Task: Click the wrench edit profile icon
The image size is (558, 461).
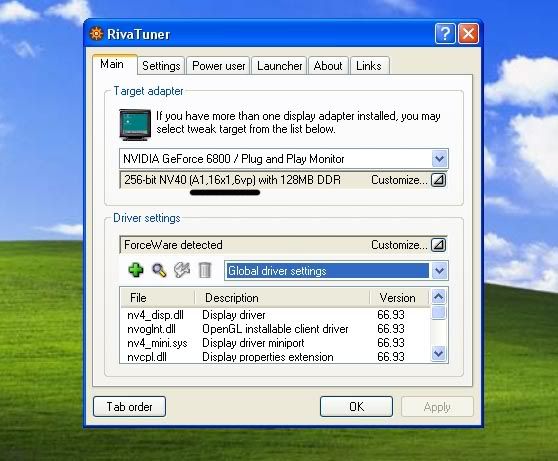Action: (182, 270)
